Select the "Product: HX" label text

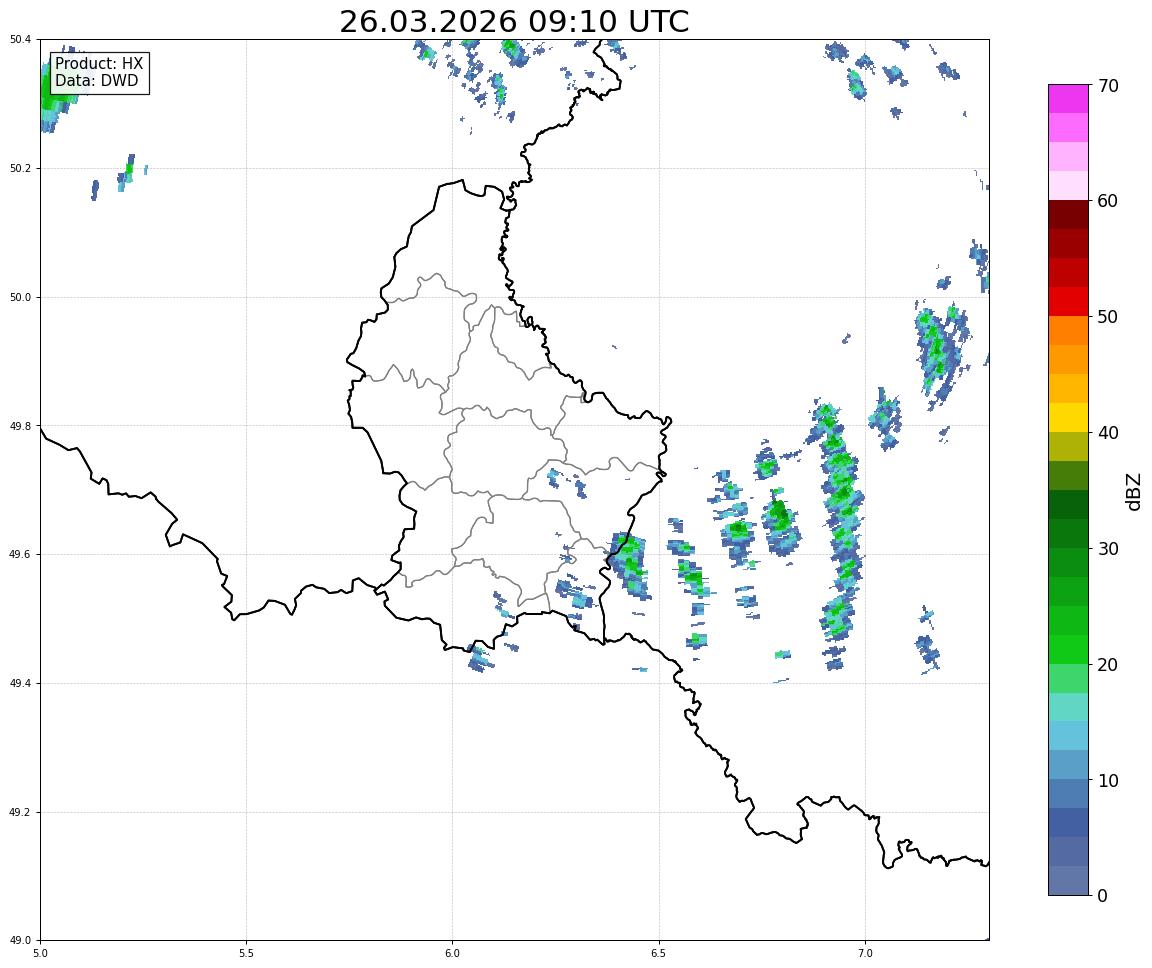(99, 64)
